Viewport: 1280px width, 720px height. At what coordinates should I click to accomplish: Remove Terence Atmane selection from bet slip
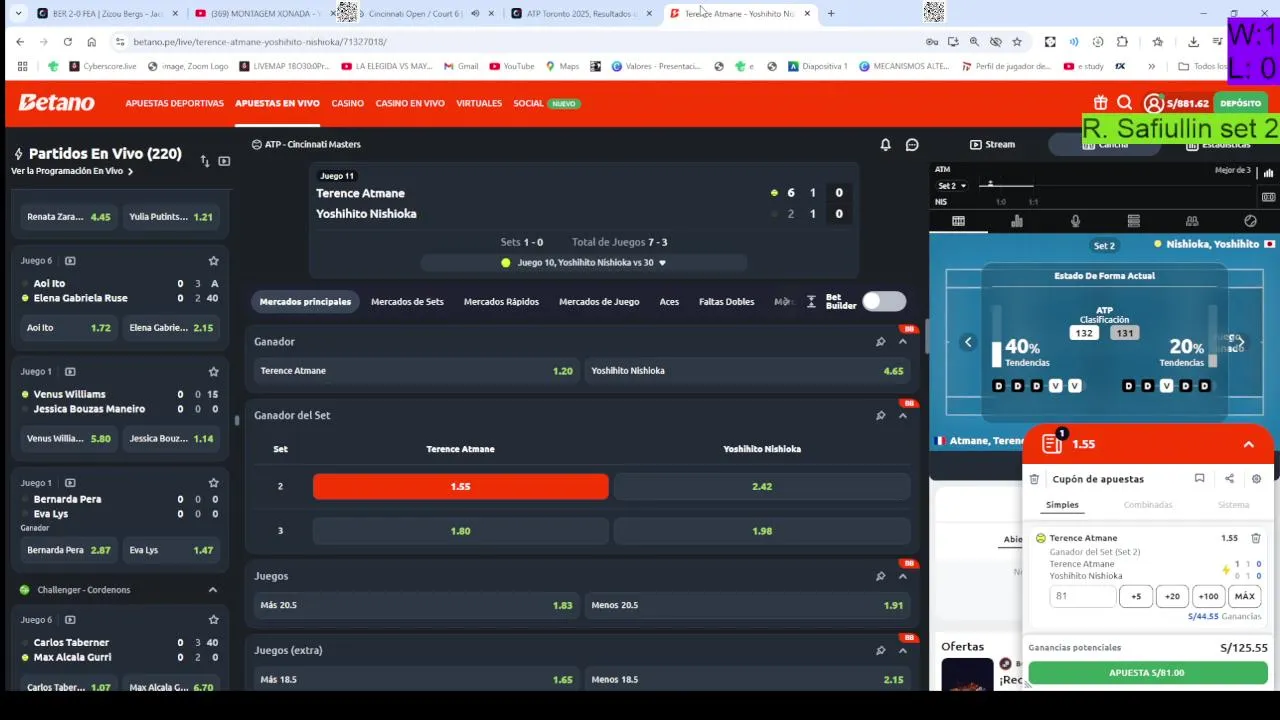(1256, 538)
